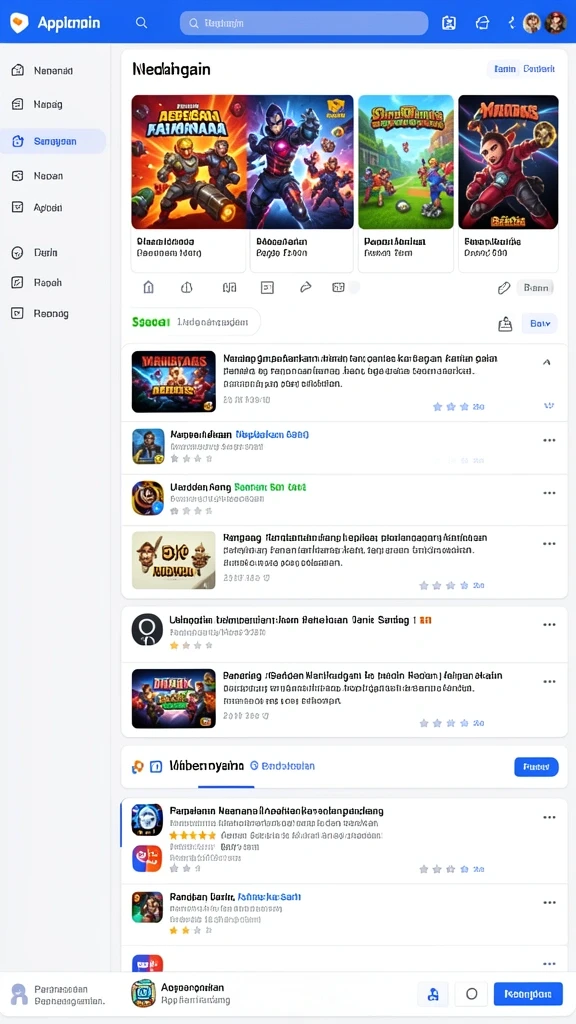The height and width of the screenshot is (1024, 576).
Task: Open the Neoan sidebar item
Action: (53, 176)
